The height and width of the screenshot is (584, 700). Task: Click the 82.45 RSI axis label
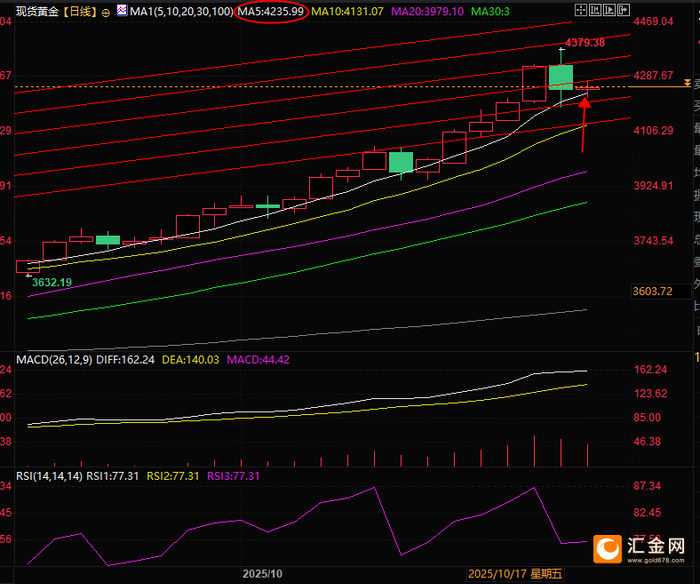[x=647, y=512]
